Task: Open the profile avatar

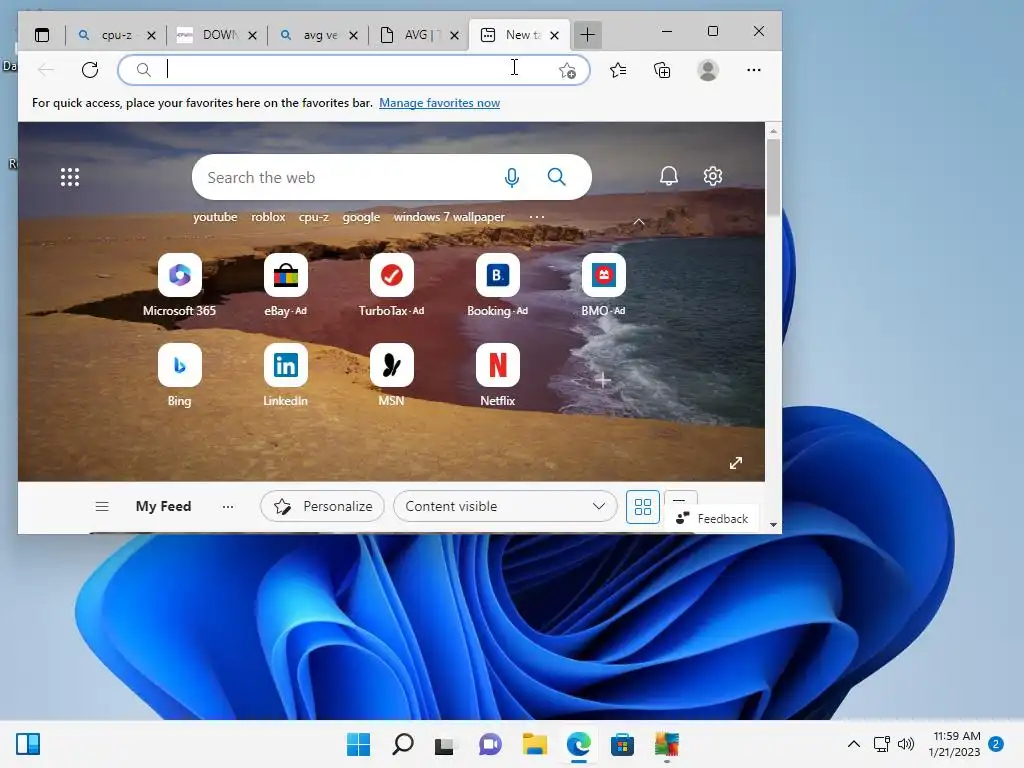Action: tap(708, 70)
